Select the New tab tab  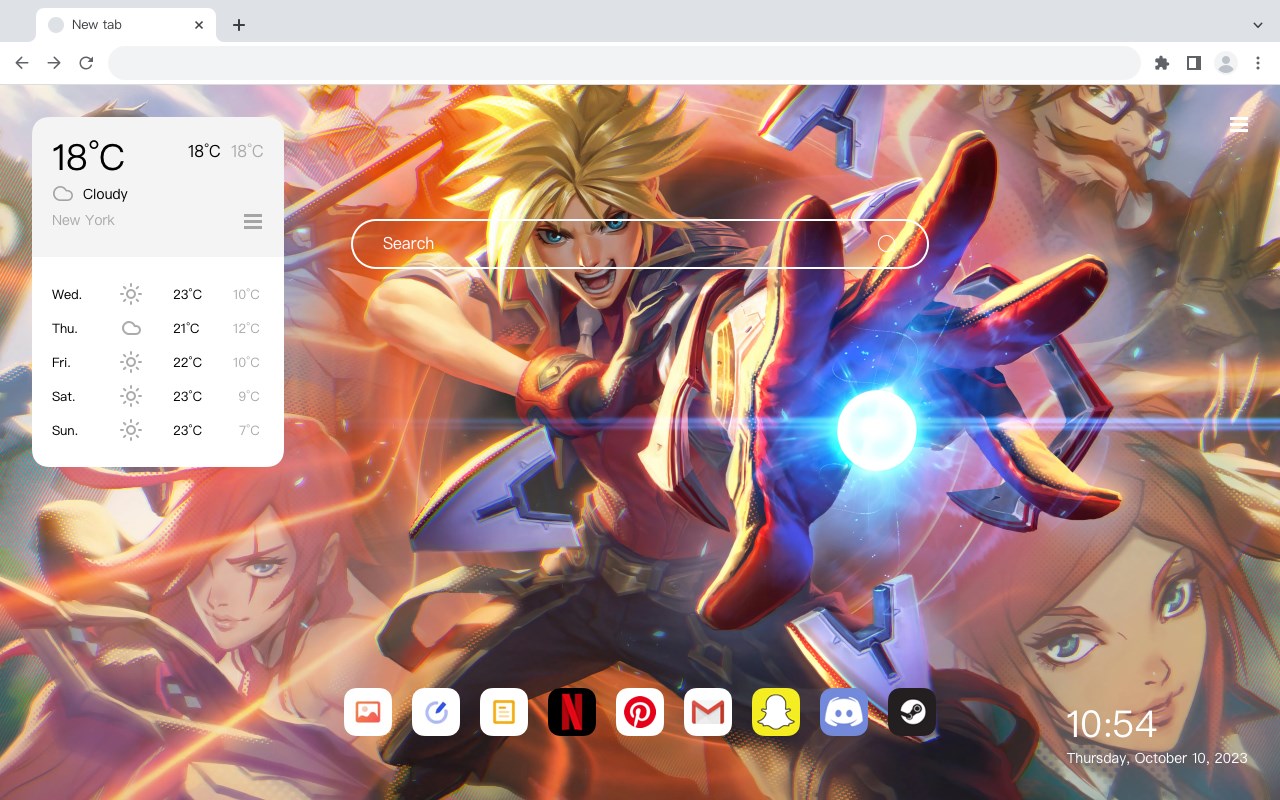(x=126, y=25)
